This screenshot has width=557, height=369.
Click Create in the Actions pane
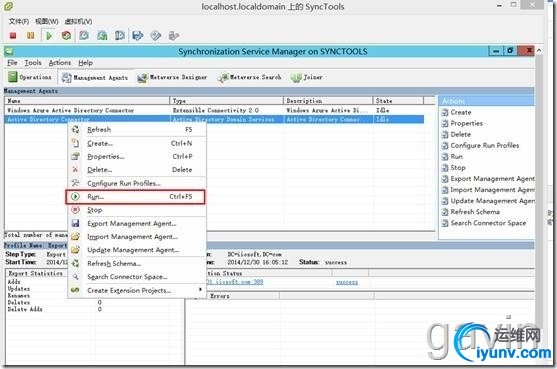pyautogui.click(x=461, y=112)
